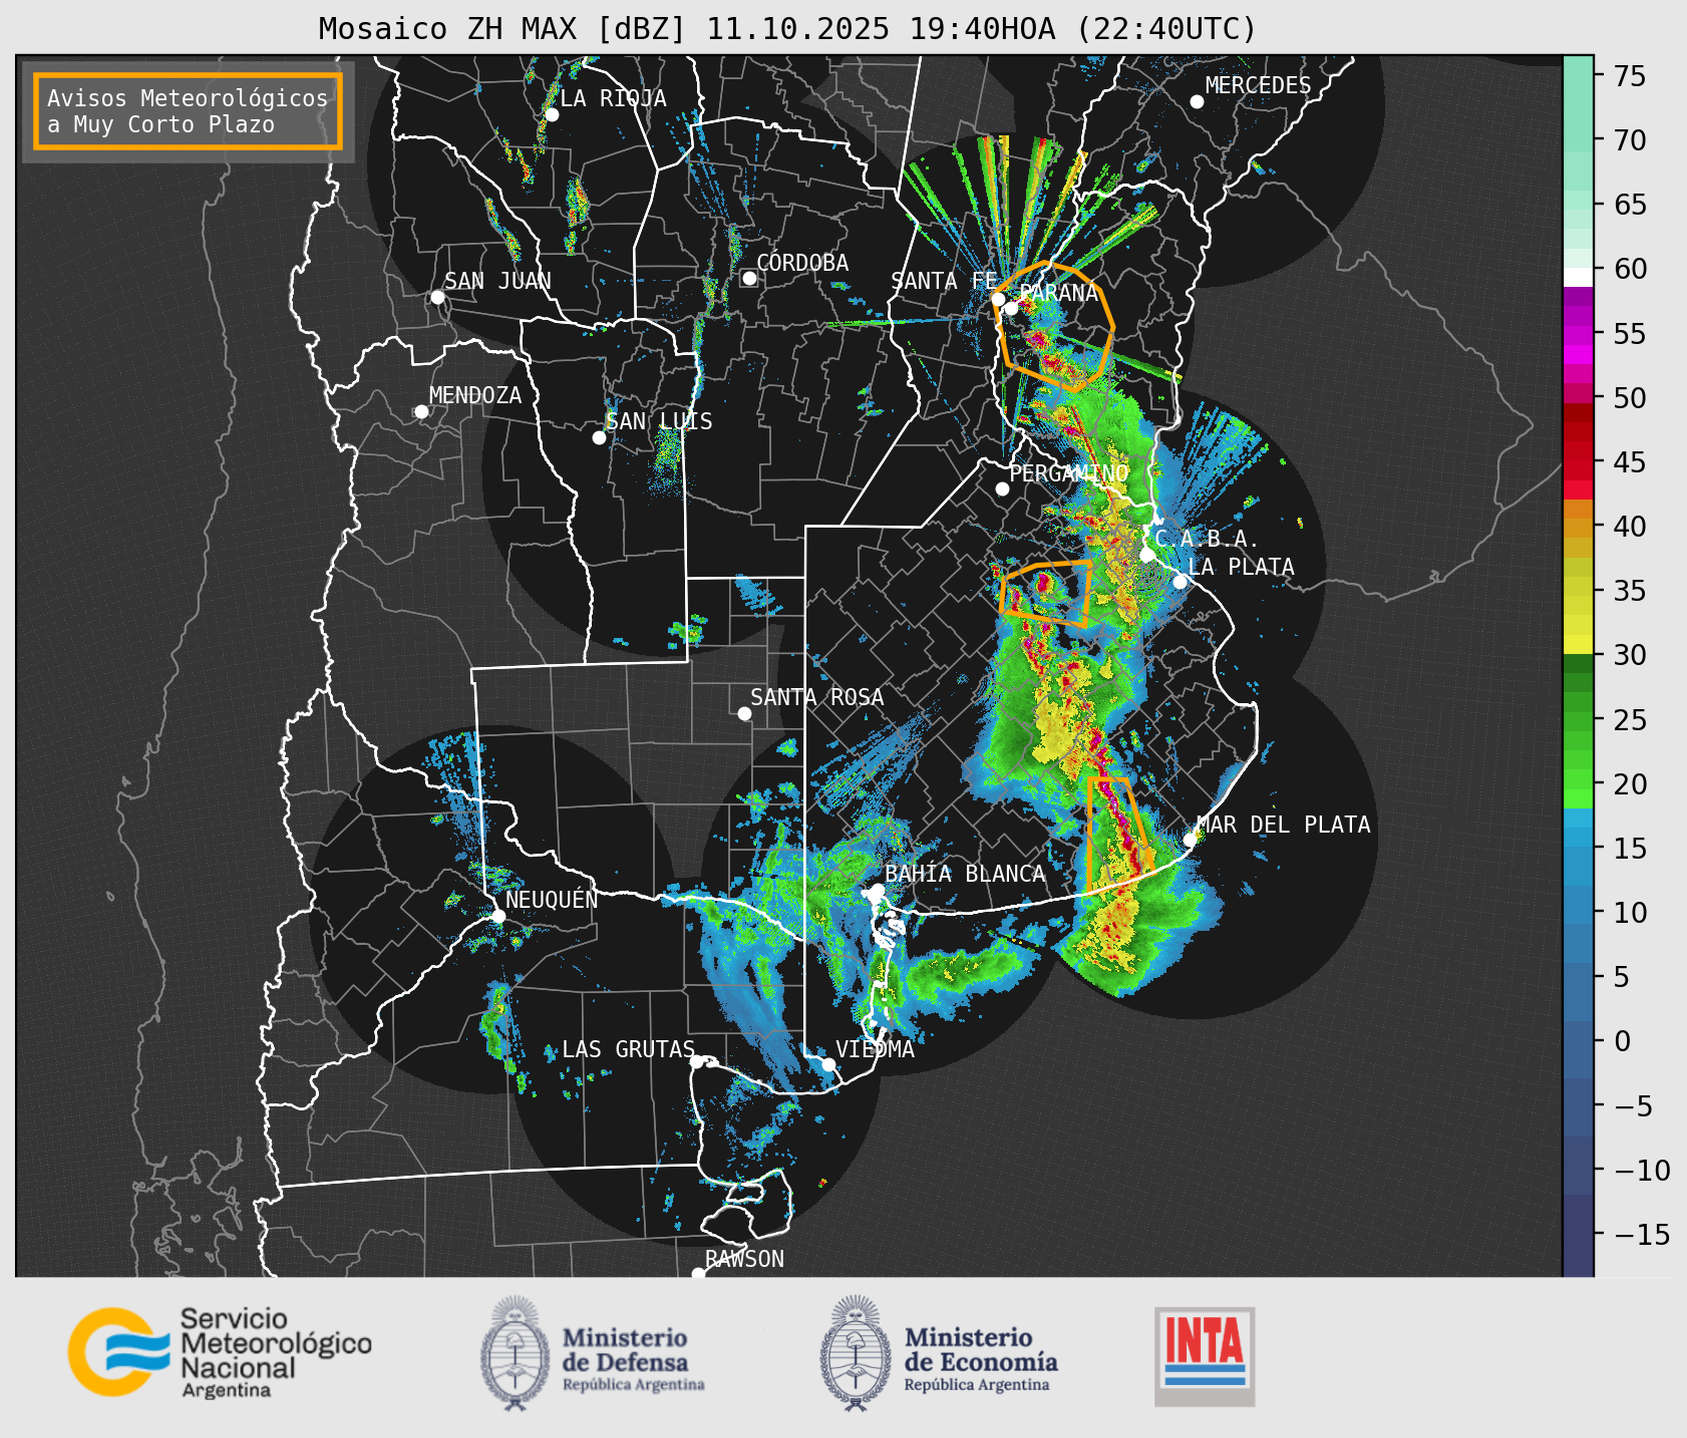
Task: Select the Paraná city marker
Action: [x=1012, y=308]
